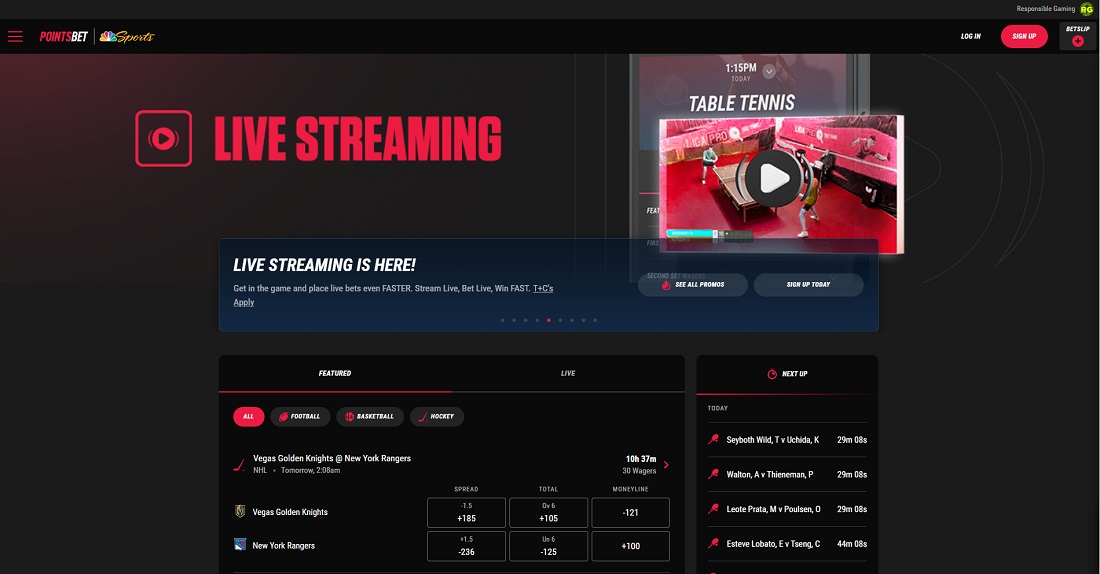Click the Basketball filter icon

pyautogui.click(x=349, y=417)
